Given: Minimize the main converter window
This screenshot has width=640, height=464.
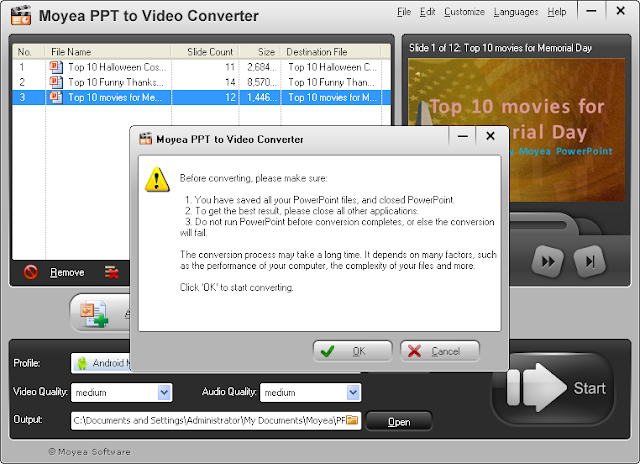Looking at the screenshot, I should pyautogui.click(x=591, y=11).
